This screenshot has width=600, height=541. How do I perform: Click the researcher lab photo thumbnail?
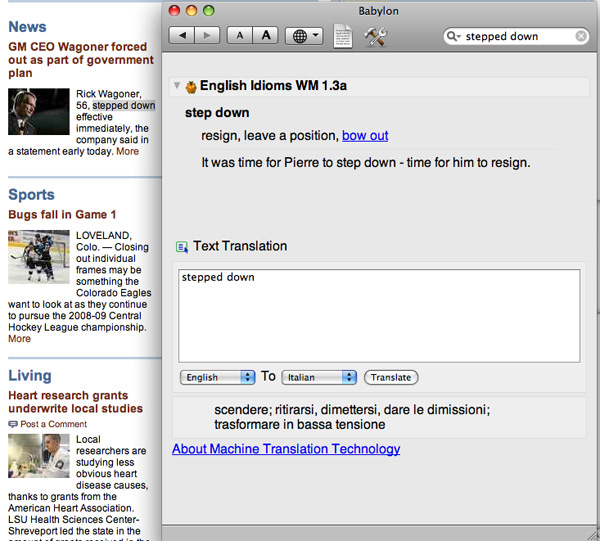coord(39,456)
